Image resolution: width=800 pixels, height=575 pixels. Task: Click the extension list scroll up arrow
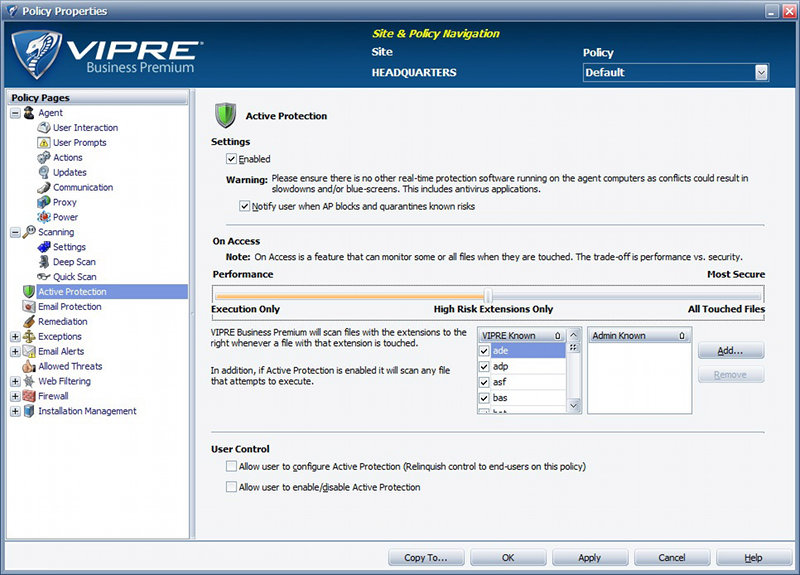[x=574, y=335]
